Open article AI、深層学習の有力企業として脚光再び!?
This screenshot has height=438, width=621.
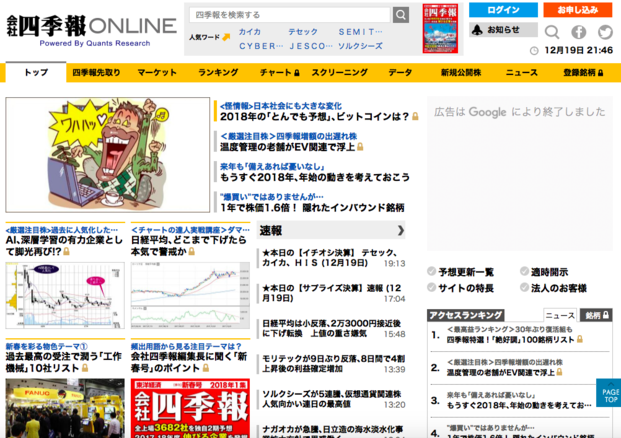(x=64, y=246)
